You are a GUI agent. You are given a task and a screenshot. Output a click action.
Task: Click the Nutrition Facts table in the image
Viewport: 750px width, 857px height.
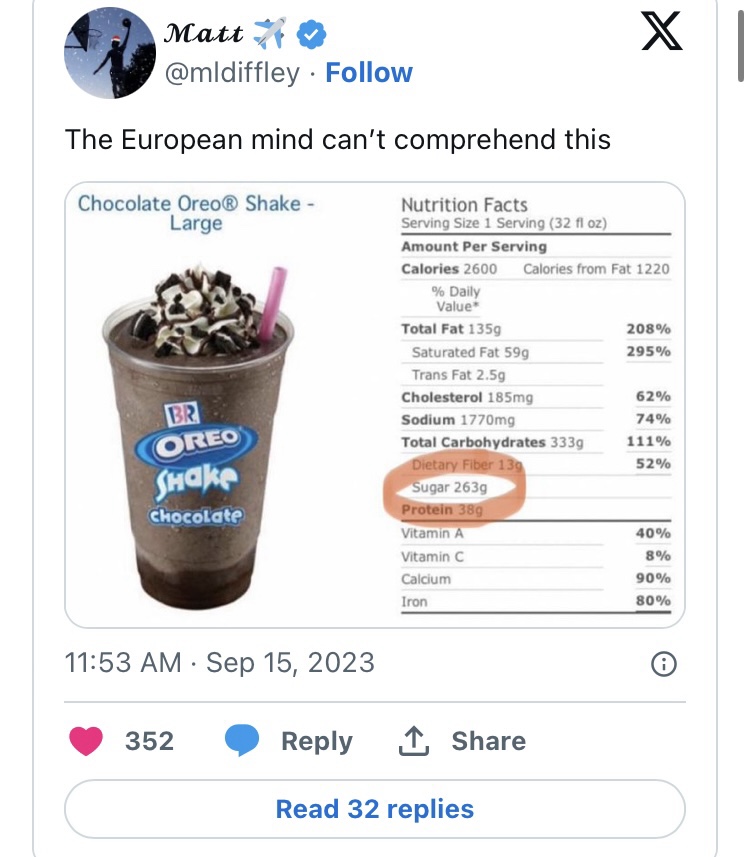pyautogui.click(x=535, y=400)
